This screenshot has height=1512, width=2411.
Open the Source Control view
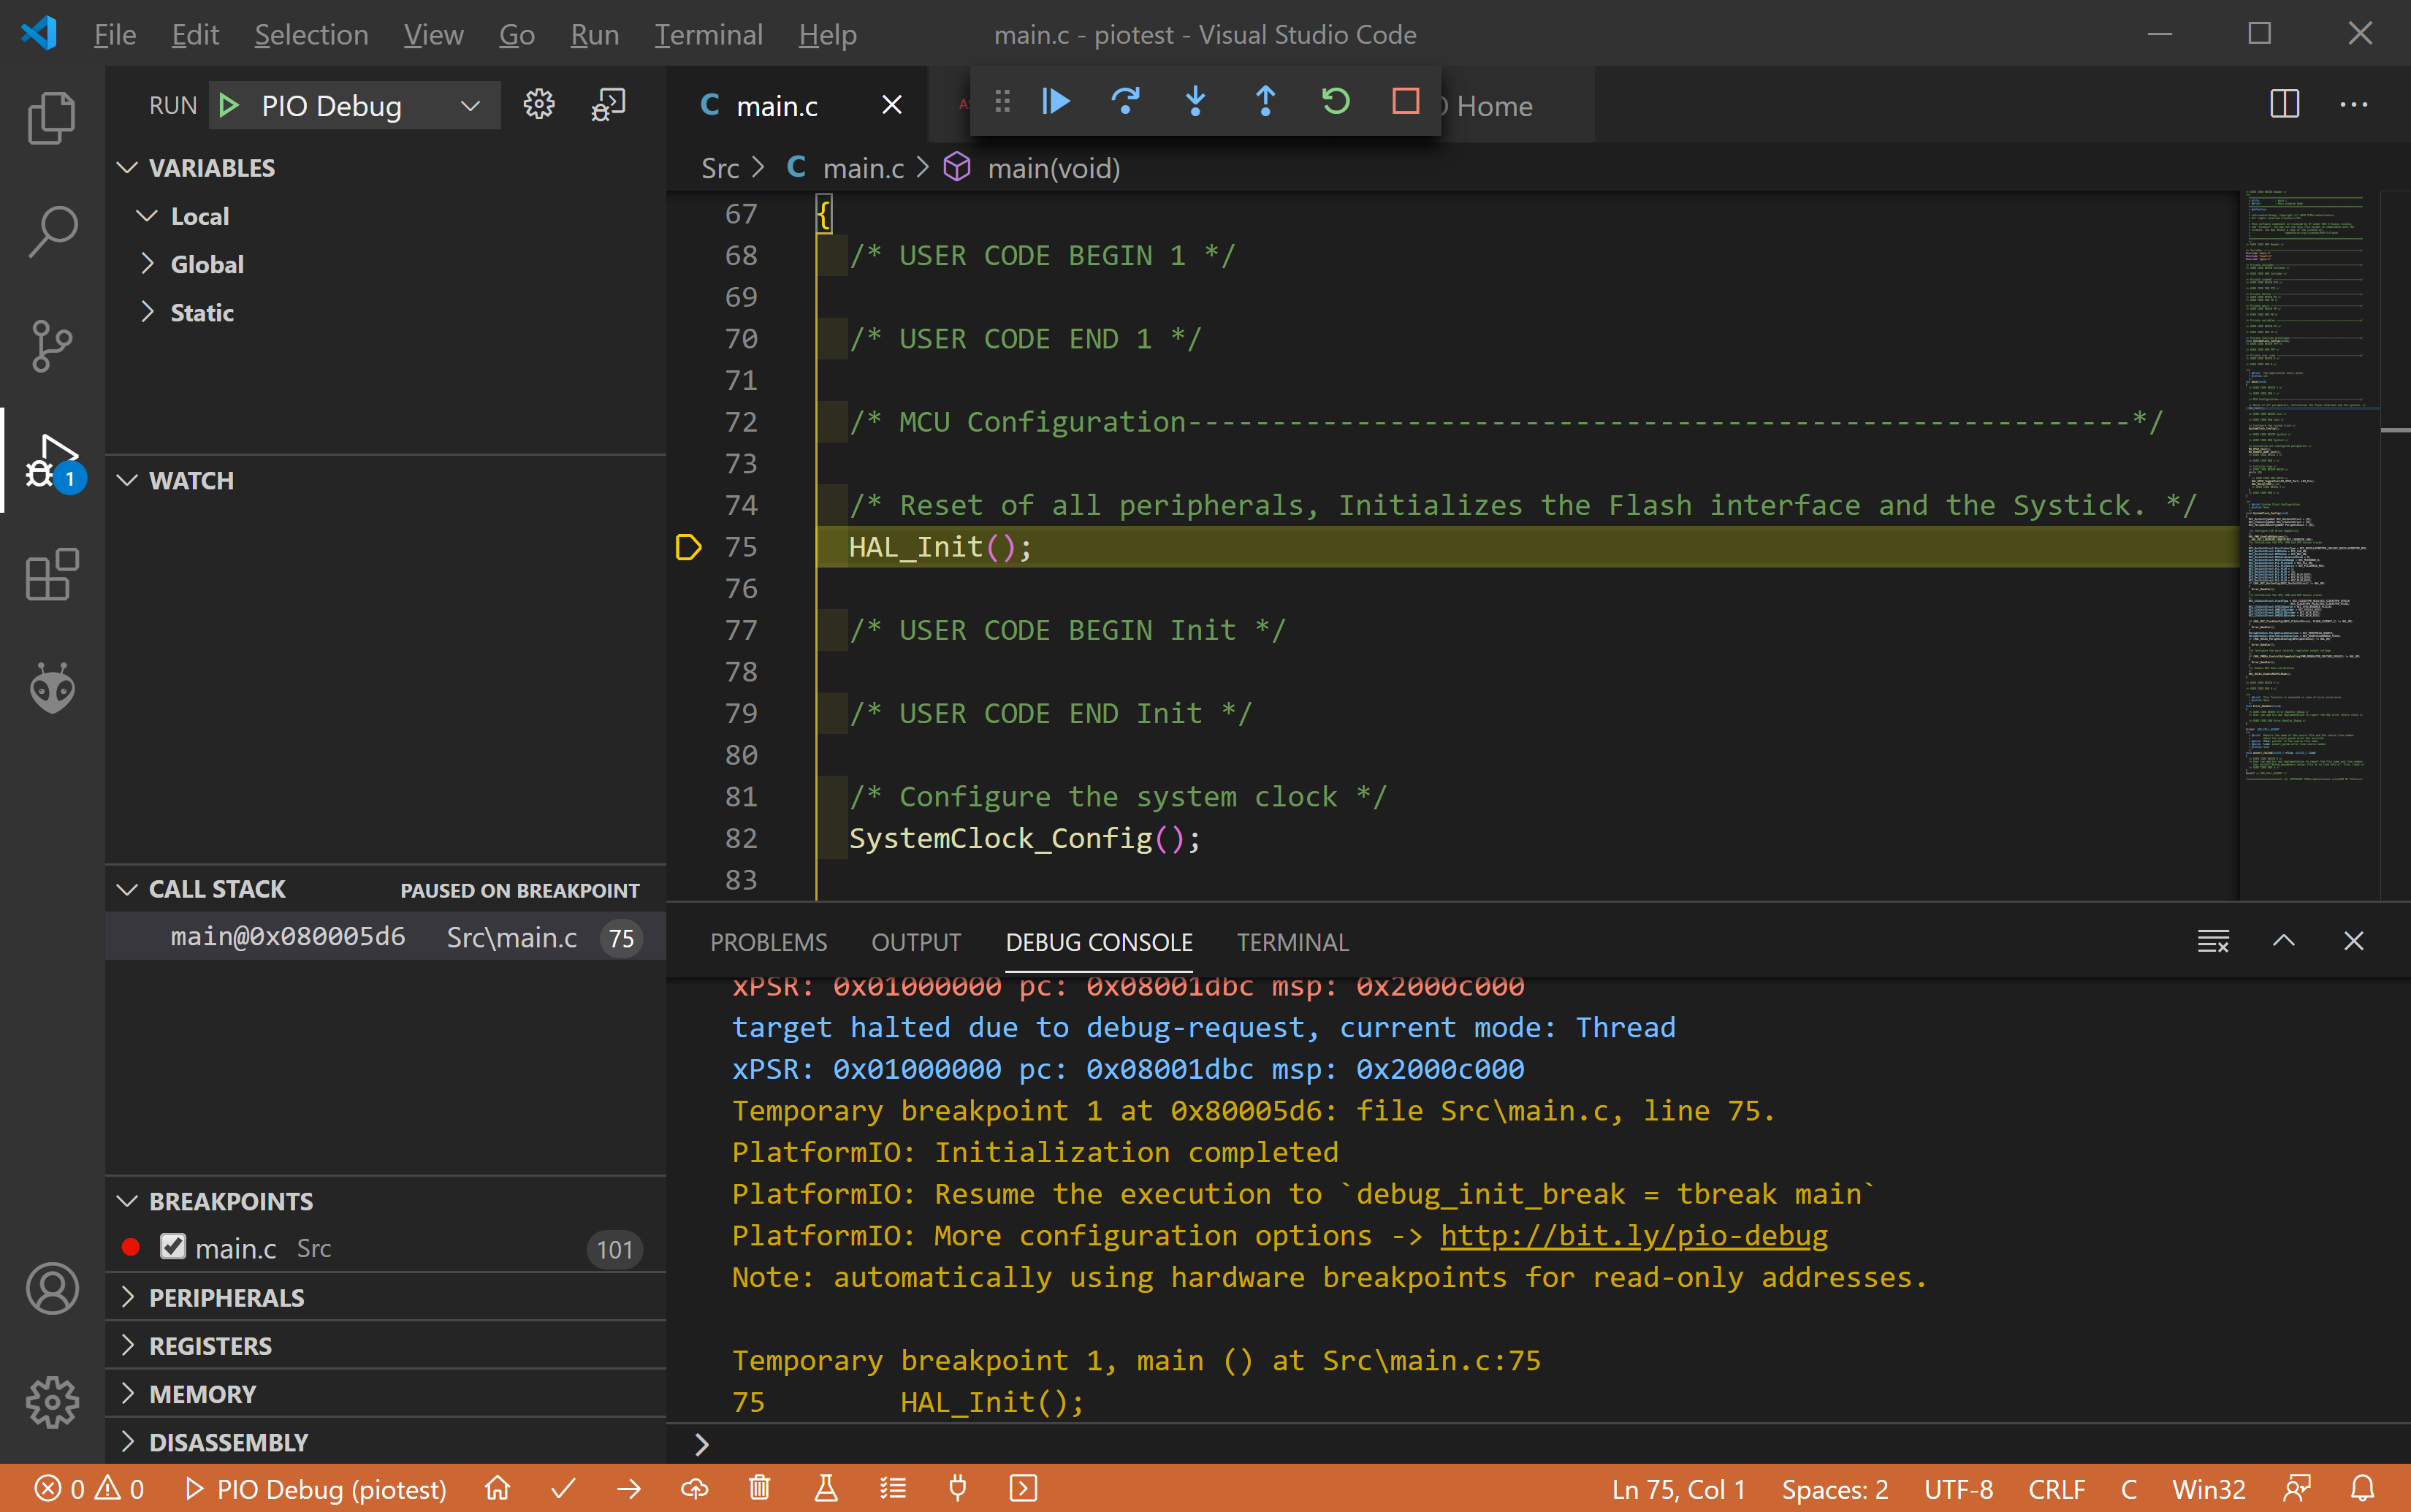coord(52,346)
